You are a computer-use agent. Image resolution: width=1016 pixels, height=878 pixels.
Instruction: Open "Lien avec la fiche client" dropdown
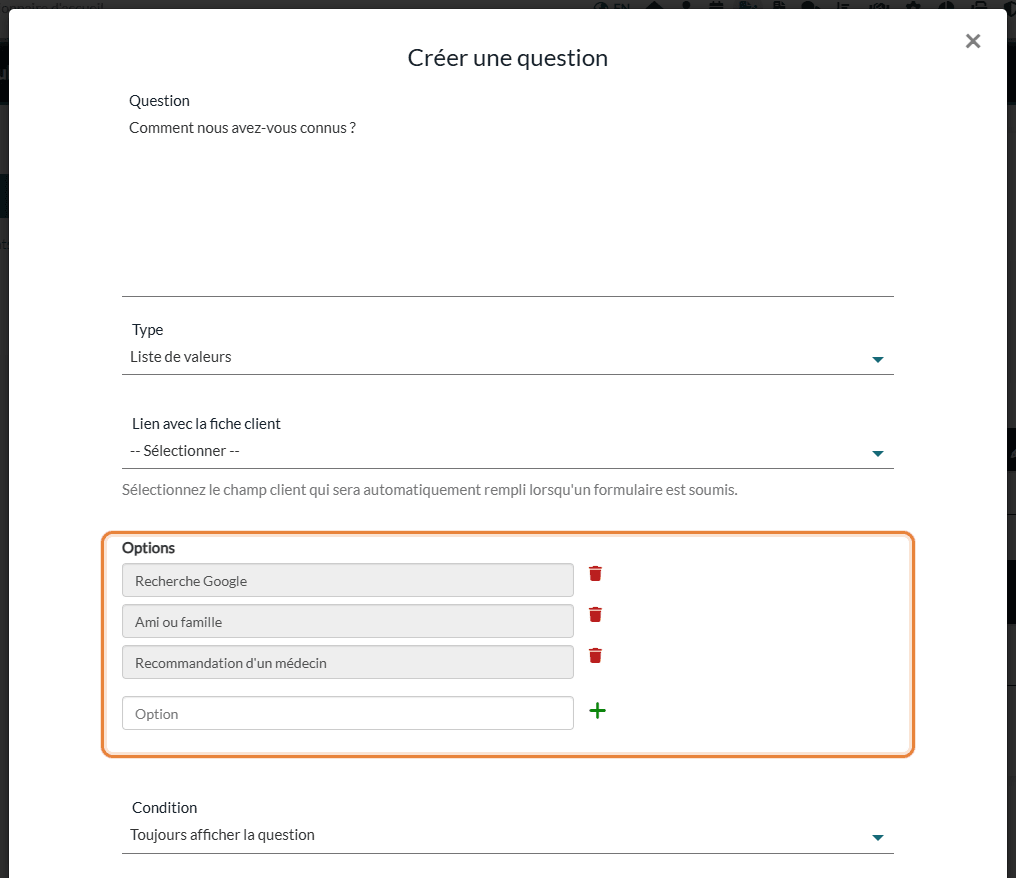(x=507, y=452)
